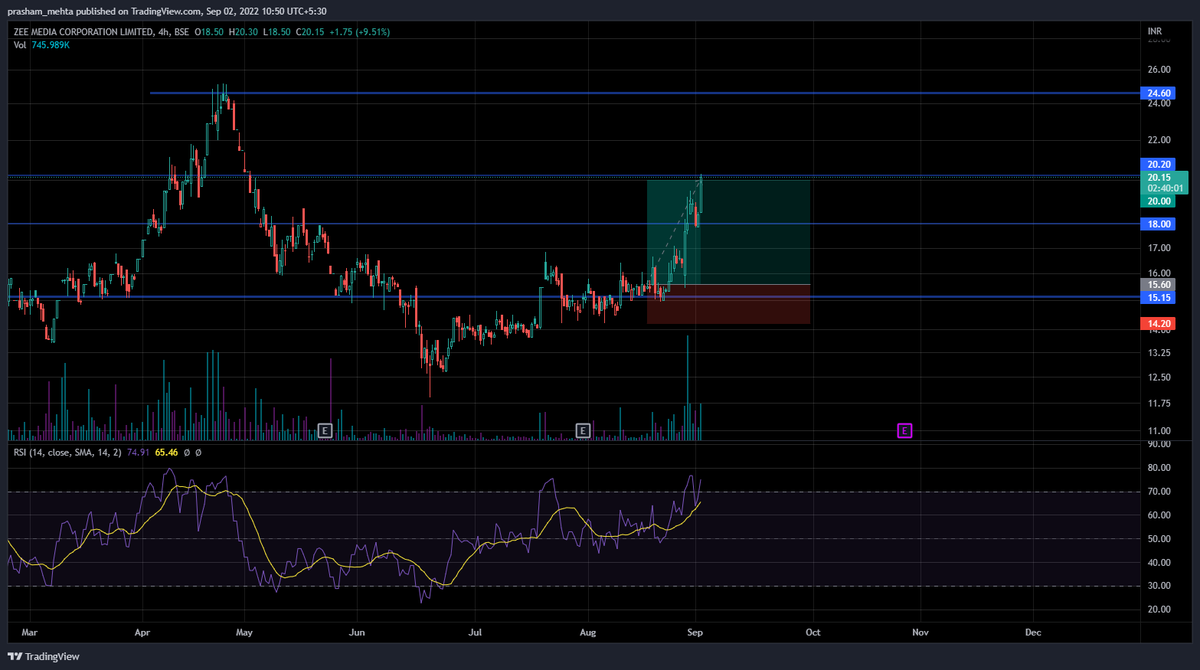Click the Dec label on time axis

pos(1033,632)
